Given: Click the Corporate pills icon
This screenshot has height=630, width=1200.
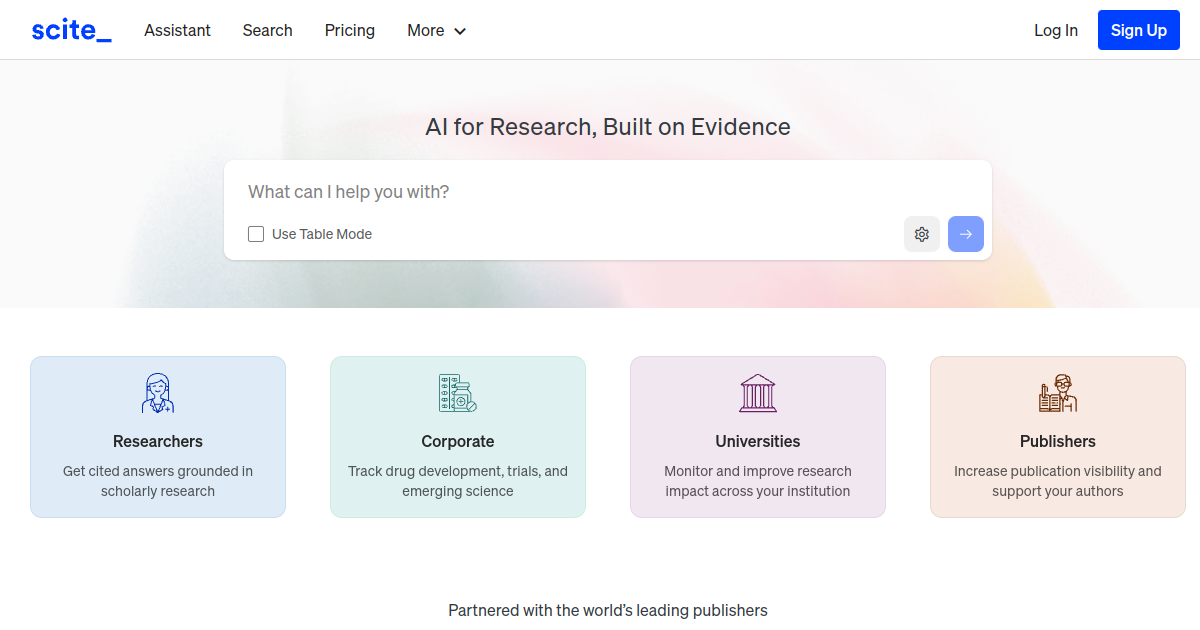Looking at the screenshot, I should [458, 393].
